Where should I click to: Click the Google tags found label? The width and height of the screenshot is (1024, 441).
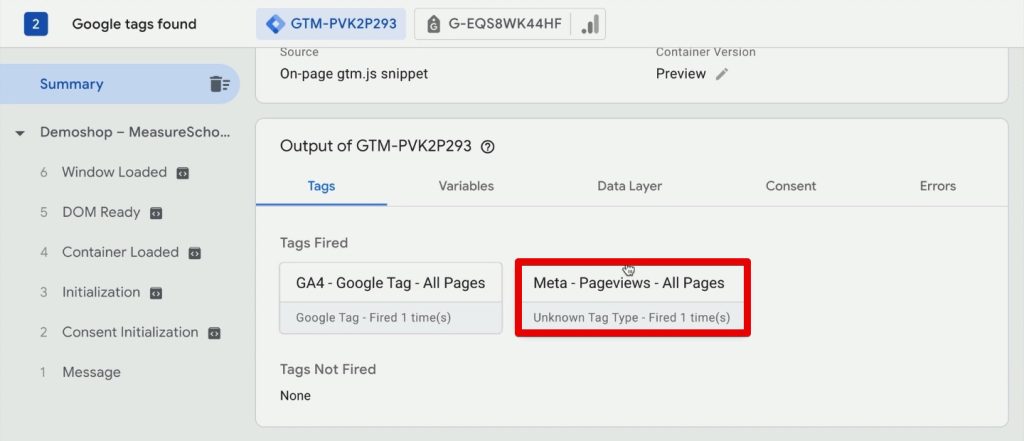pyautogui.click(x=134, y=24)
